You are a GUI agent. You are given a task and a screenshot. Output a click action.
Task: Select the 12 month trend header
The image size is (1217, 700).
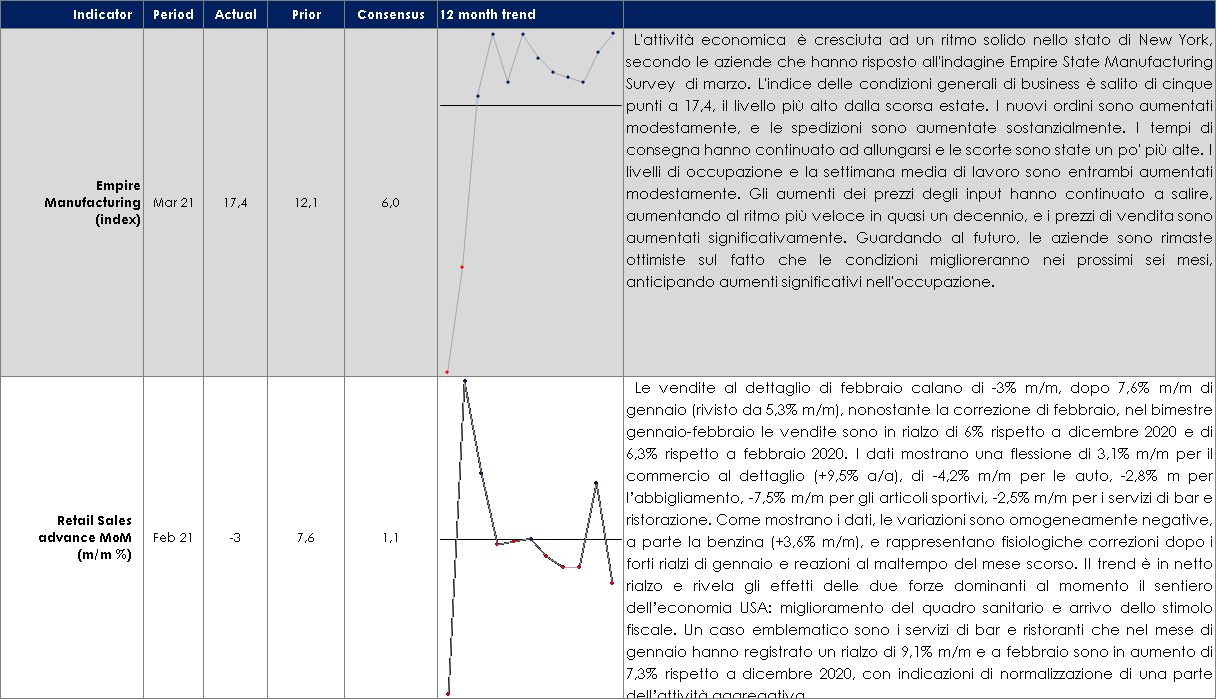tap(488, 15)
